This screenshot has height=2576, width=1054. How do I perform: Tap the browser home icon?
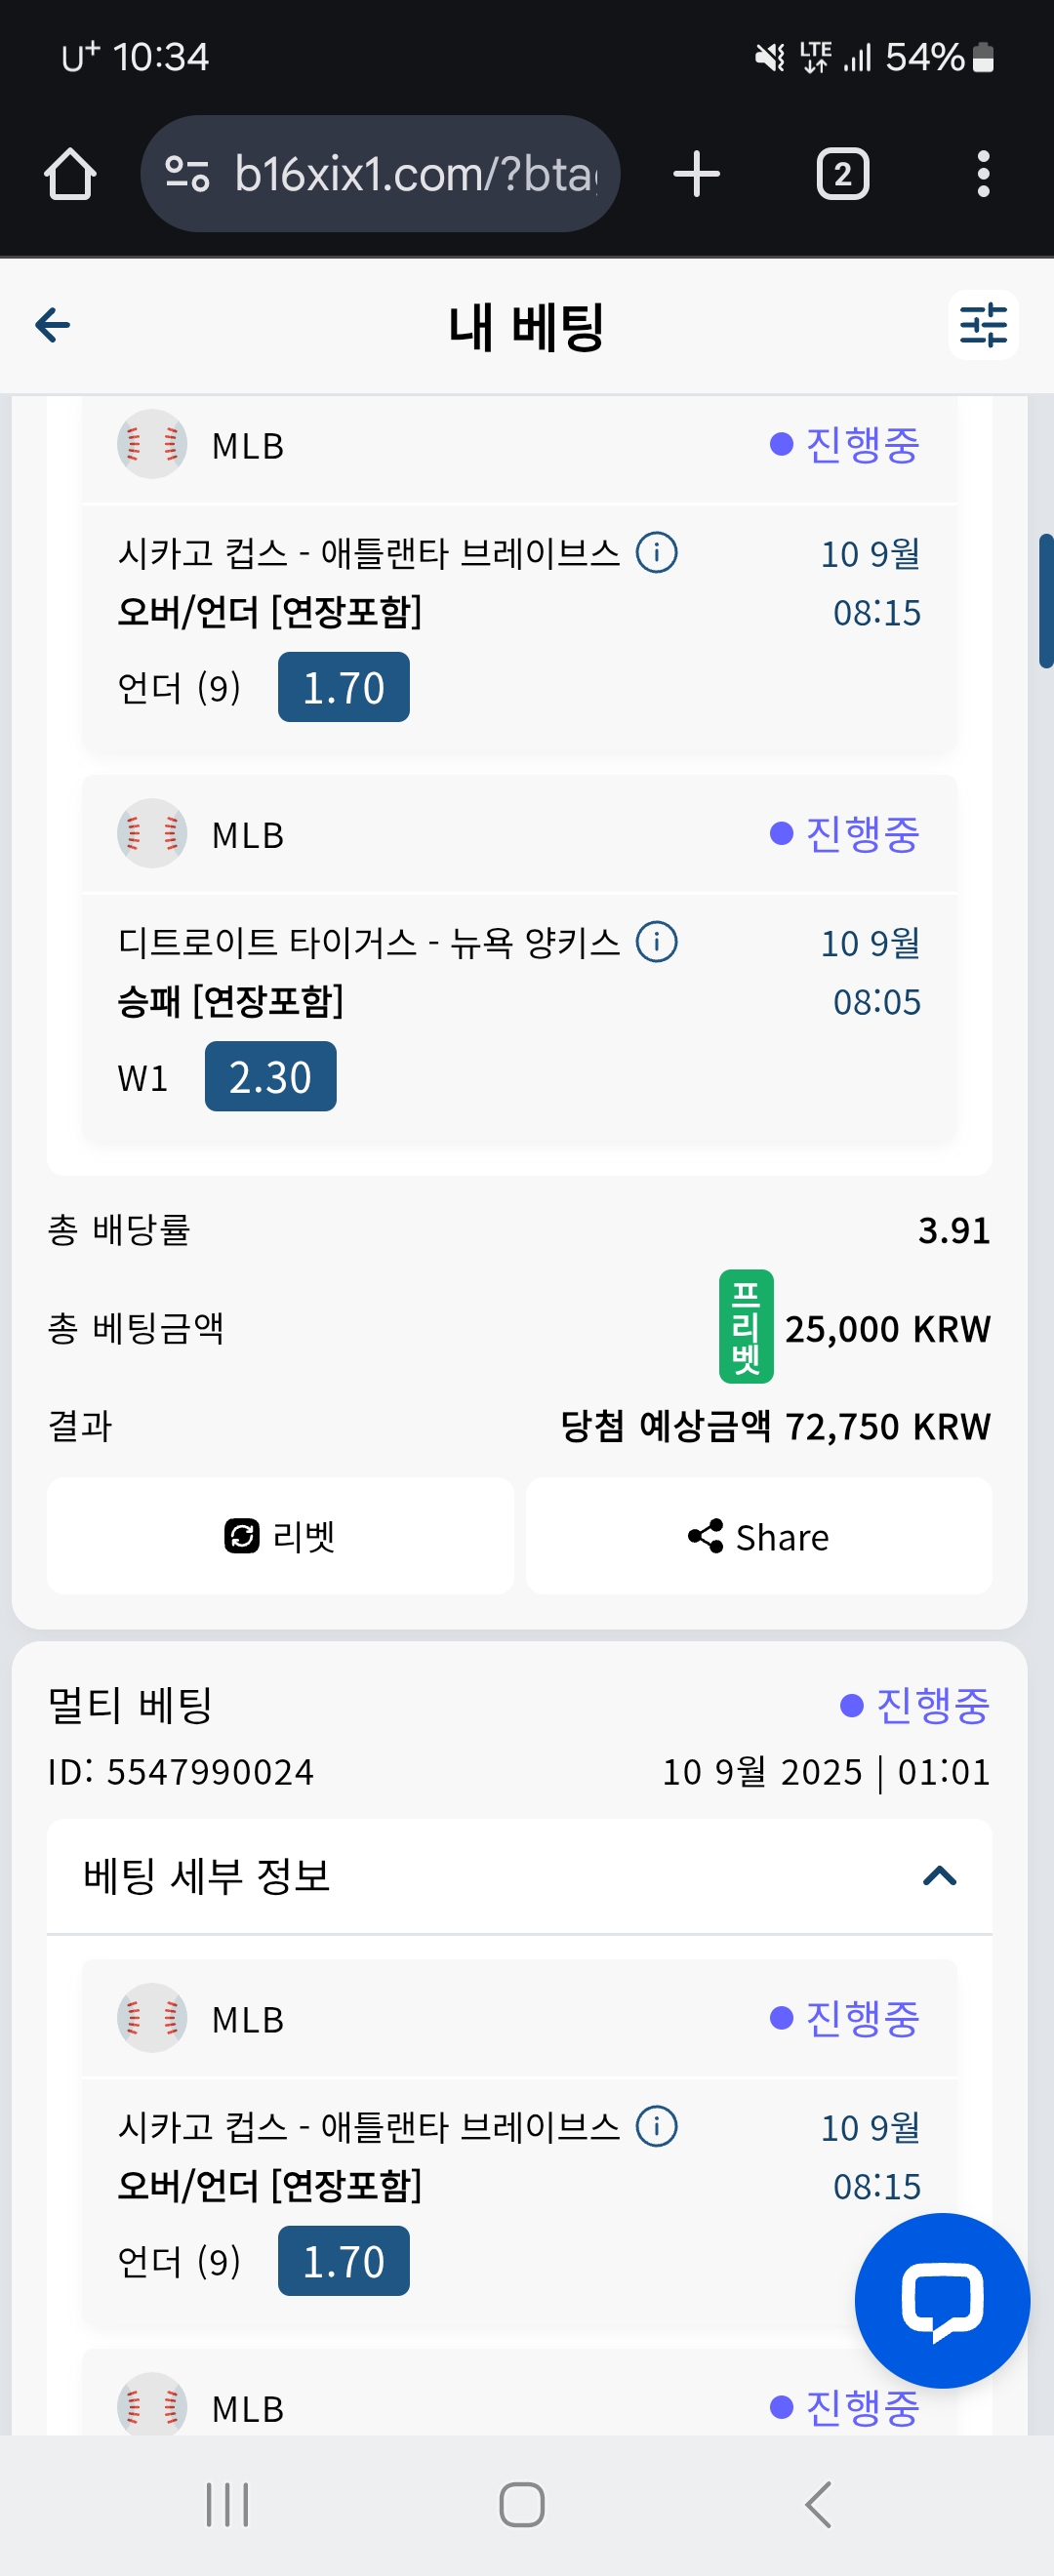coord(70,174)
